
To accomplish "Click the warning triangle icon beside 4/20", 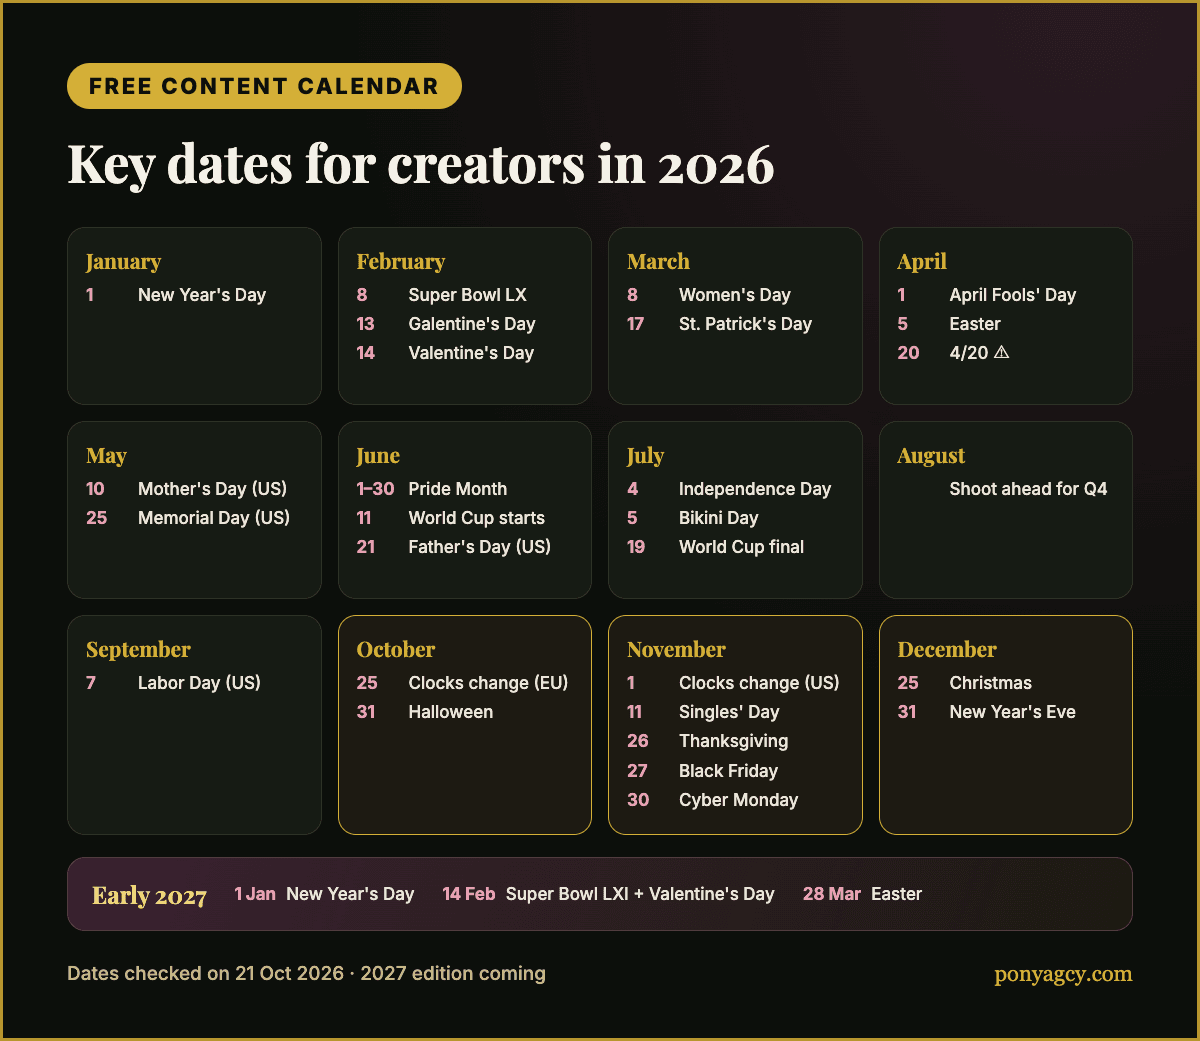I will (1002, 353).
